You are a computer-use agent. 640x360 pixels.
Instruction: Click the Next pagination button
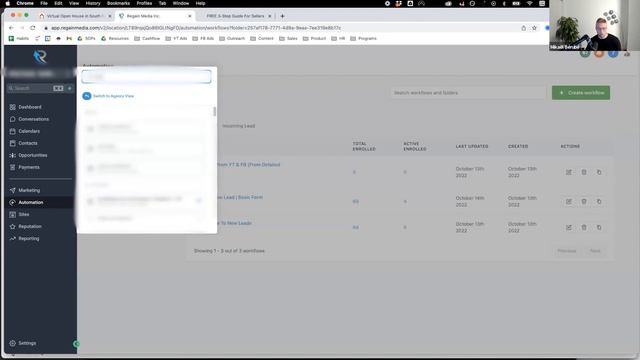595,251
